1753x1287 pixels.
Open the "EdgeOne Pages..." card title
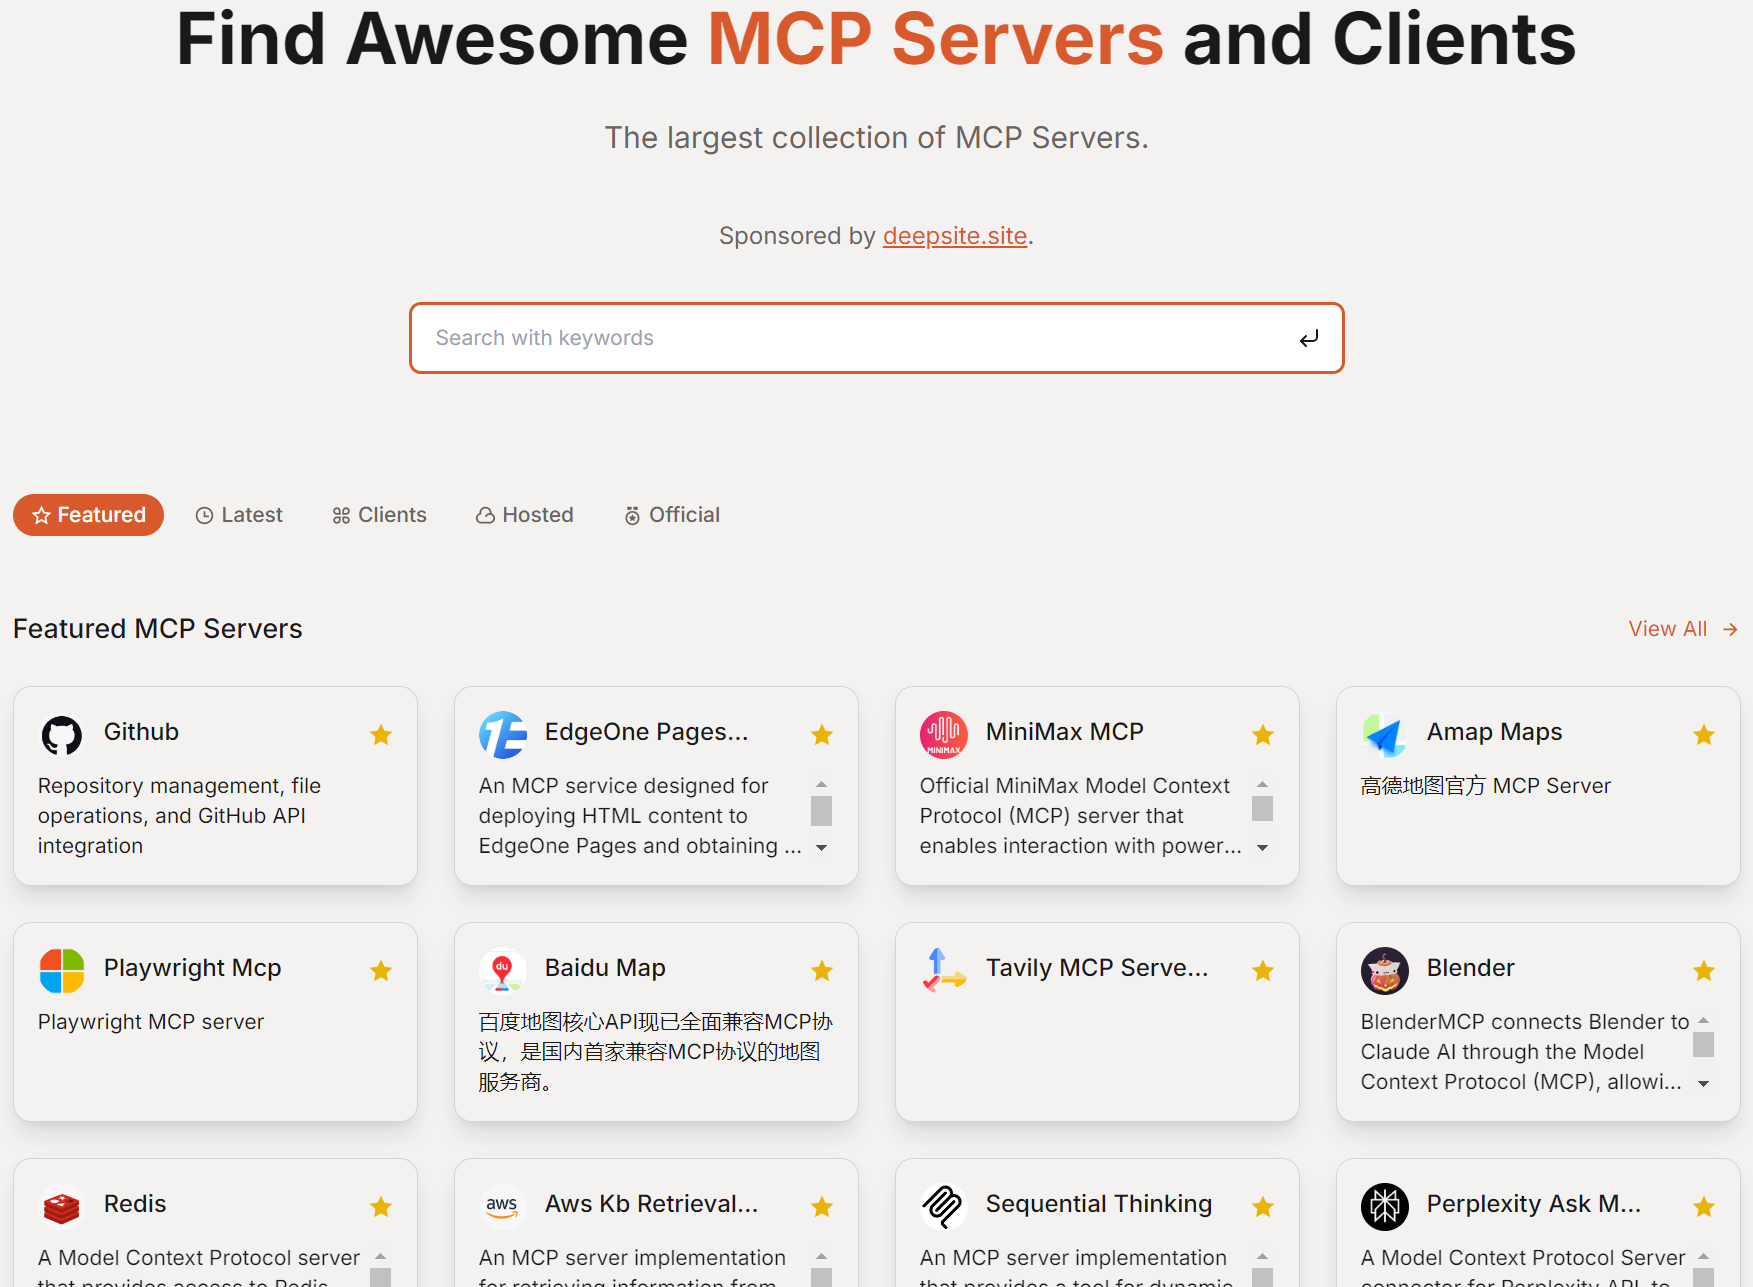[x=646, y=732]
